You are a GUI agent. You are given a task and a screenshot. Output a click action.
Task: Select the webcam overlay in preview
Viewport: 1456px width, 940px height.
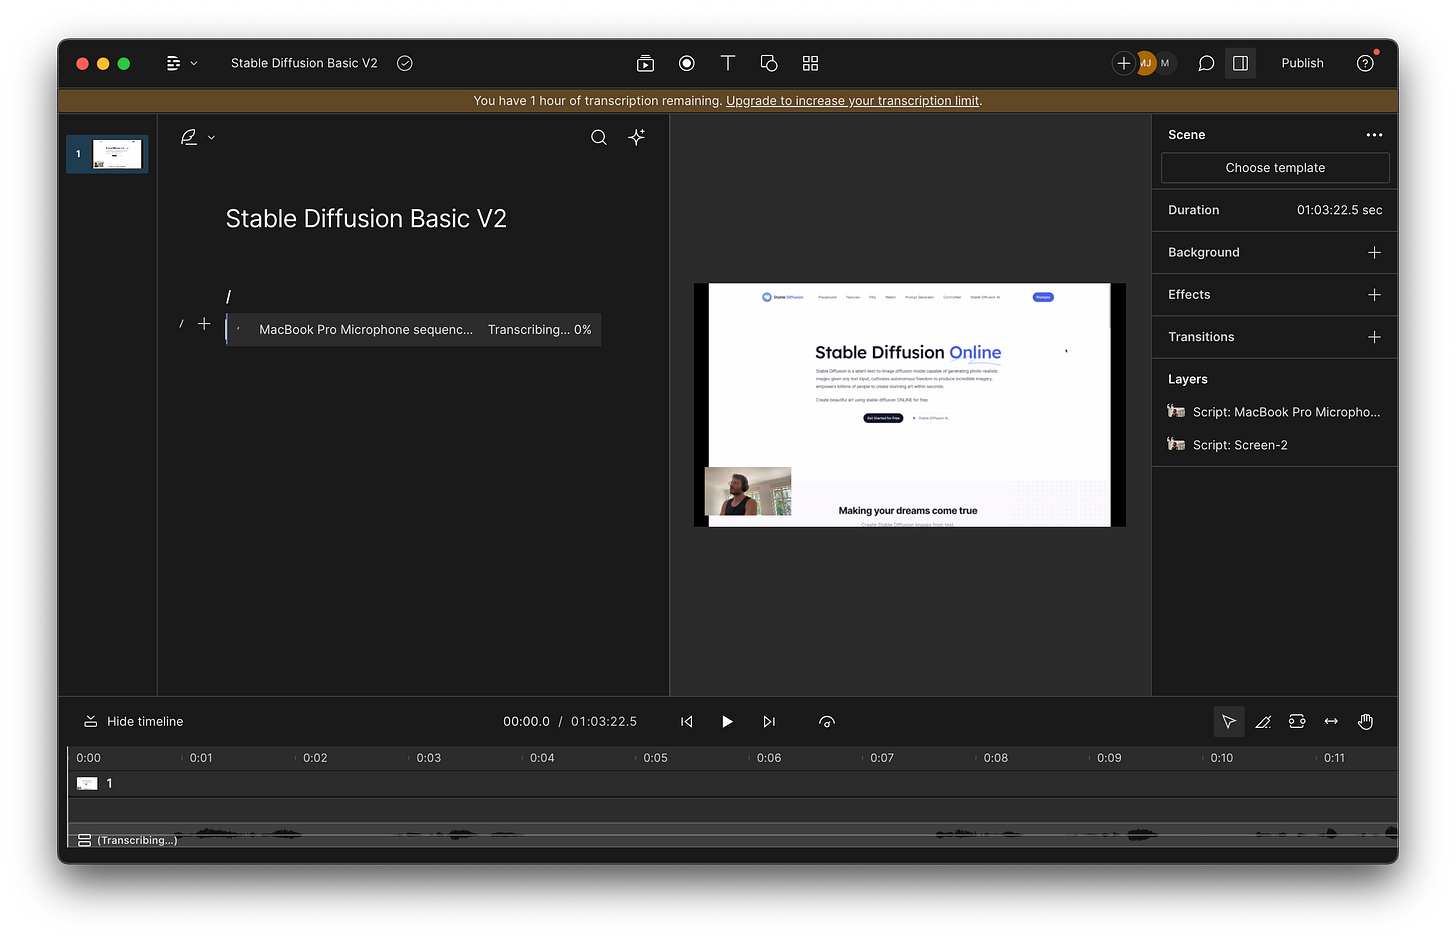[x=748, y=491]
